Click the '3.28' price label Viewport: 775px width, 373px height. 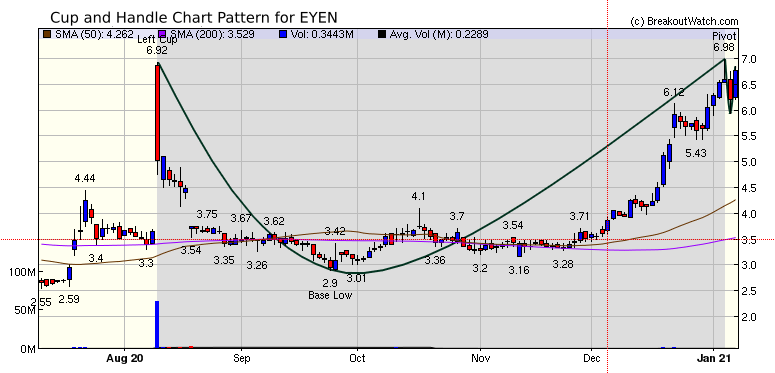tap(563, 265)
